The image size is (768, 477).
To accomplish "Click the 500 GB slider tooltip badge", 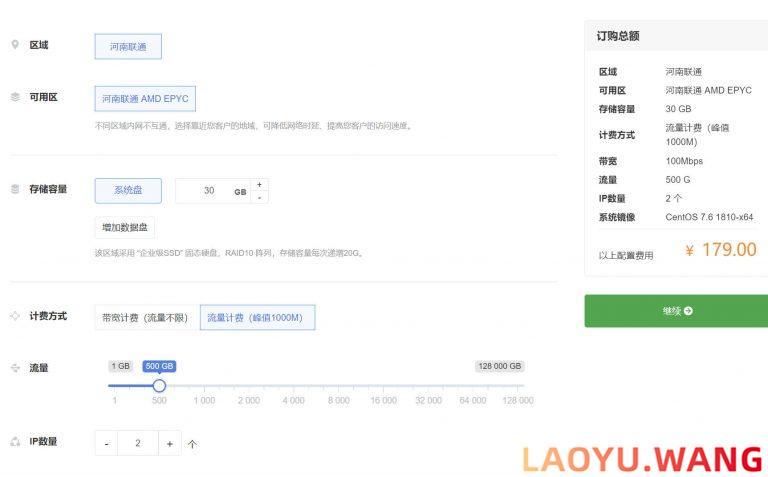I will point(159,366).
